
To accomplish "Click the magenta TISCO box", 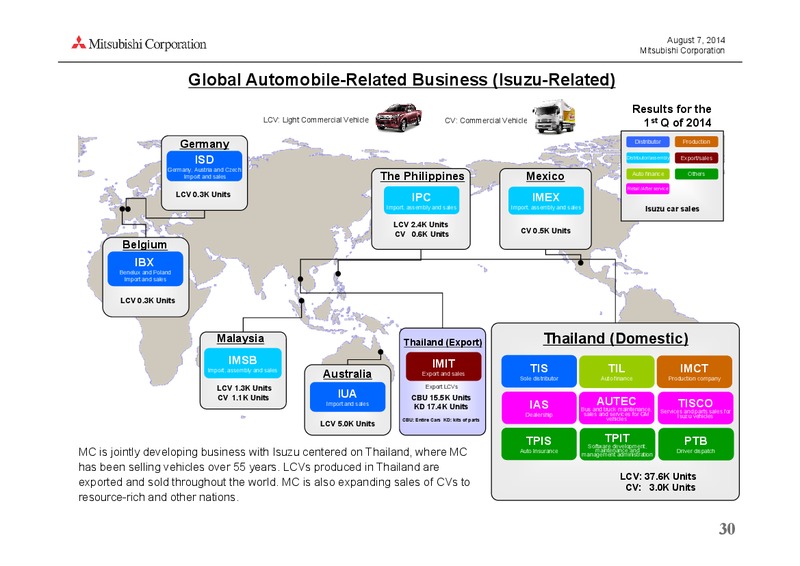I will coord(695,408).
